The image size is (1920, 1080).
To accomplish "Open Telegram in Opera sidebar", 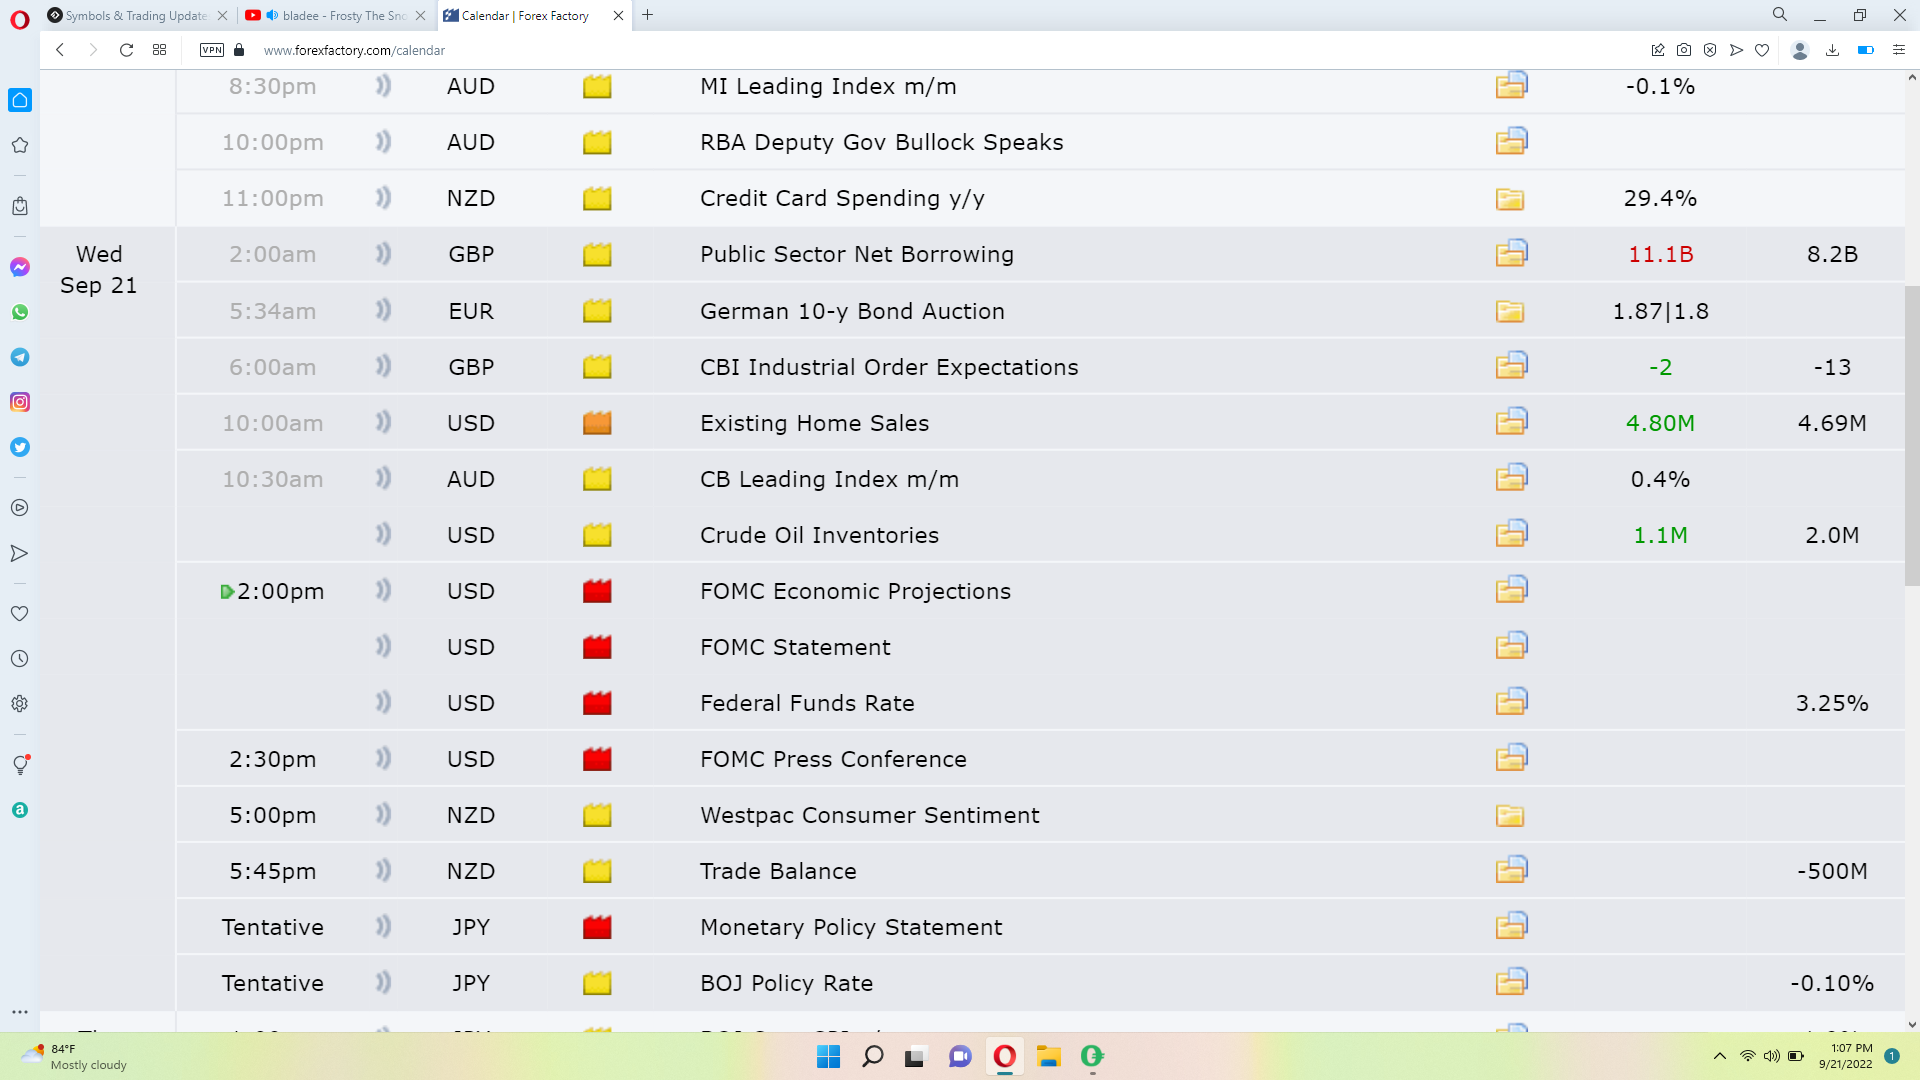I will [20, 357].
